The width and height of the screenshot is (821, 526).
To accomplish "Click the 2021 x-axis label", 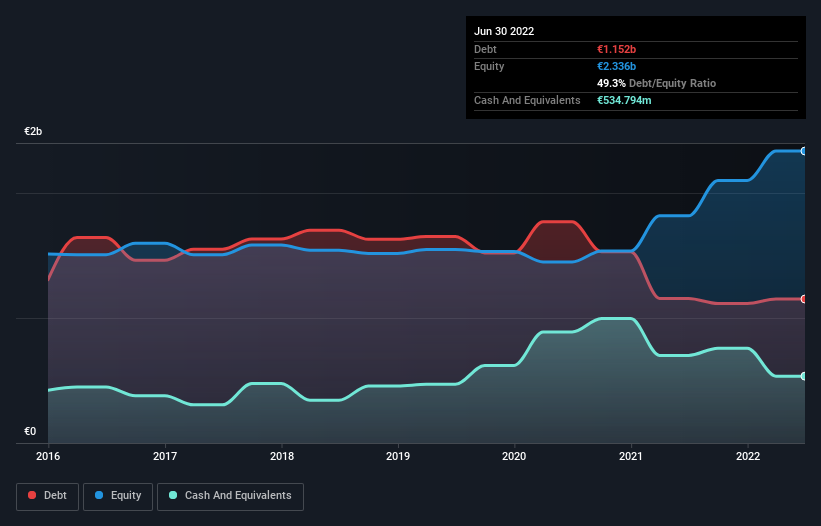I will (631, 456).
